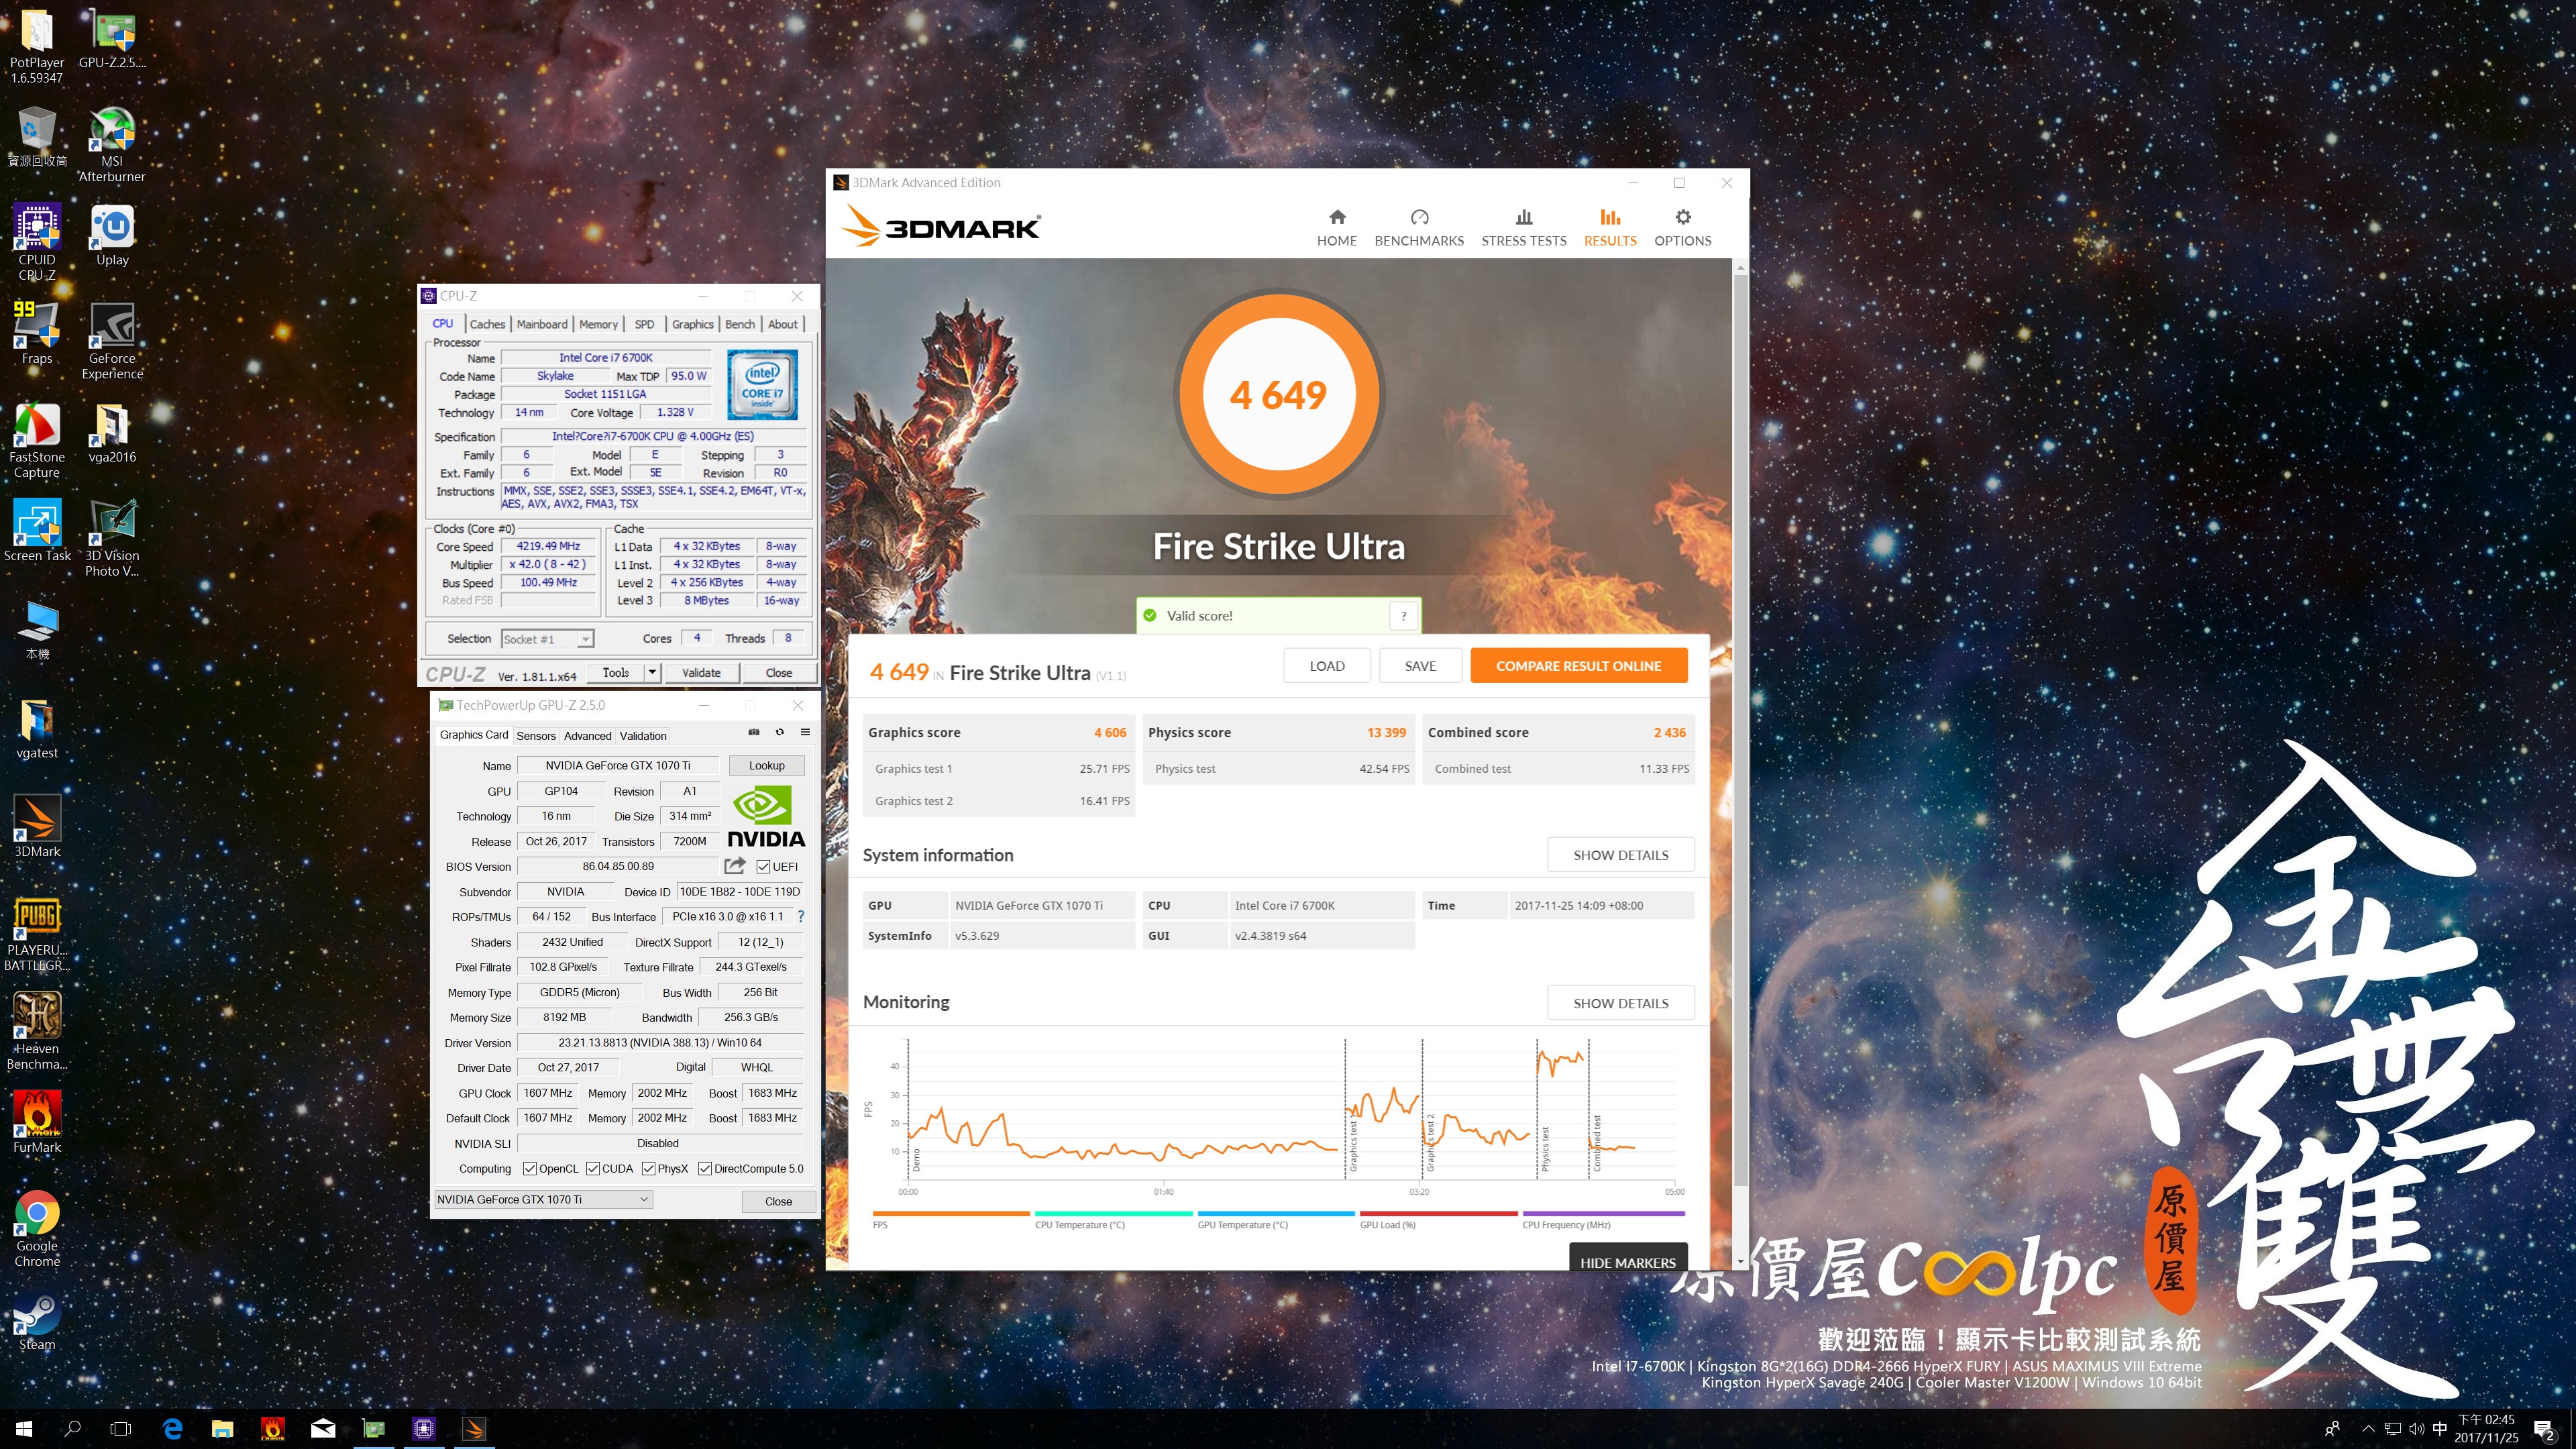The image size is (2576, 1449).
Task: Open the GPU-Z hamburger menu
Action: (805, 733)
